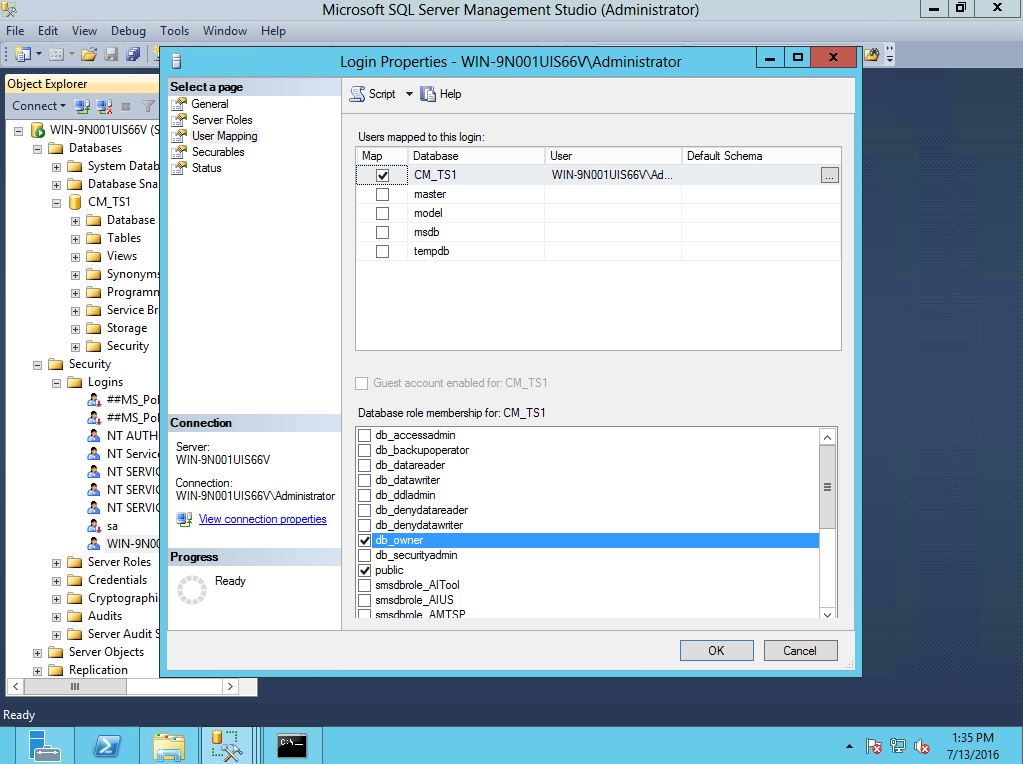Click the Status page icon
This screenshot has height=764, width=1023.
click(x=179, y=168)
